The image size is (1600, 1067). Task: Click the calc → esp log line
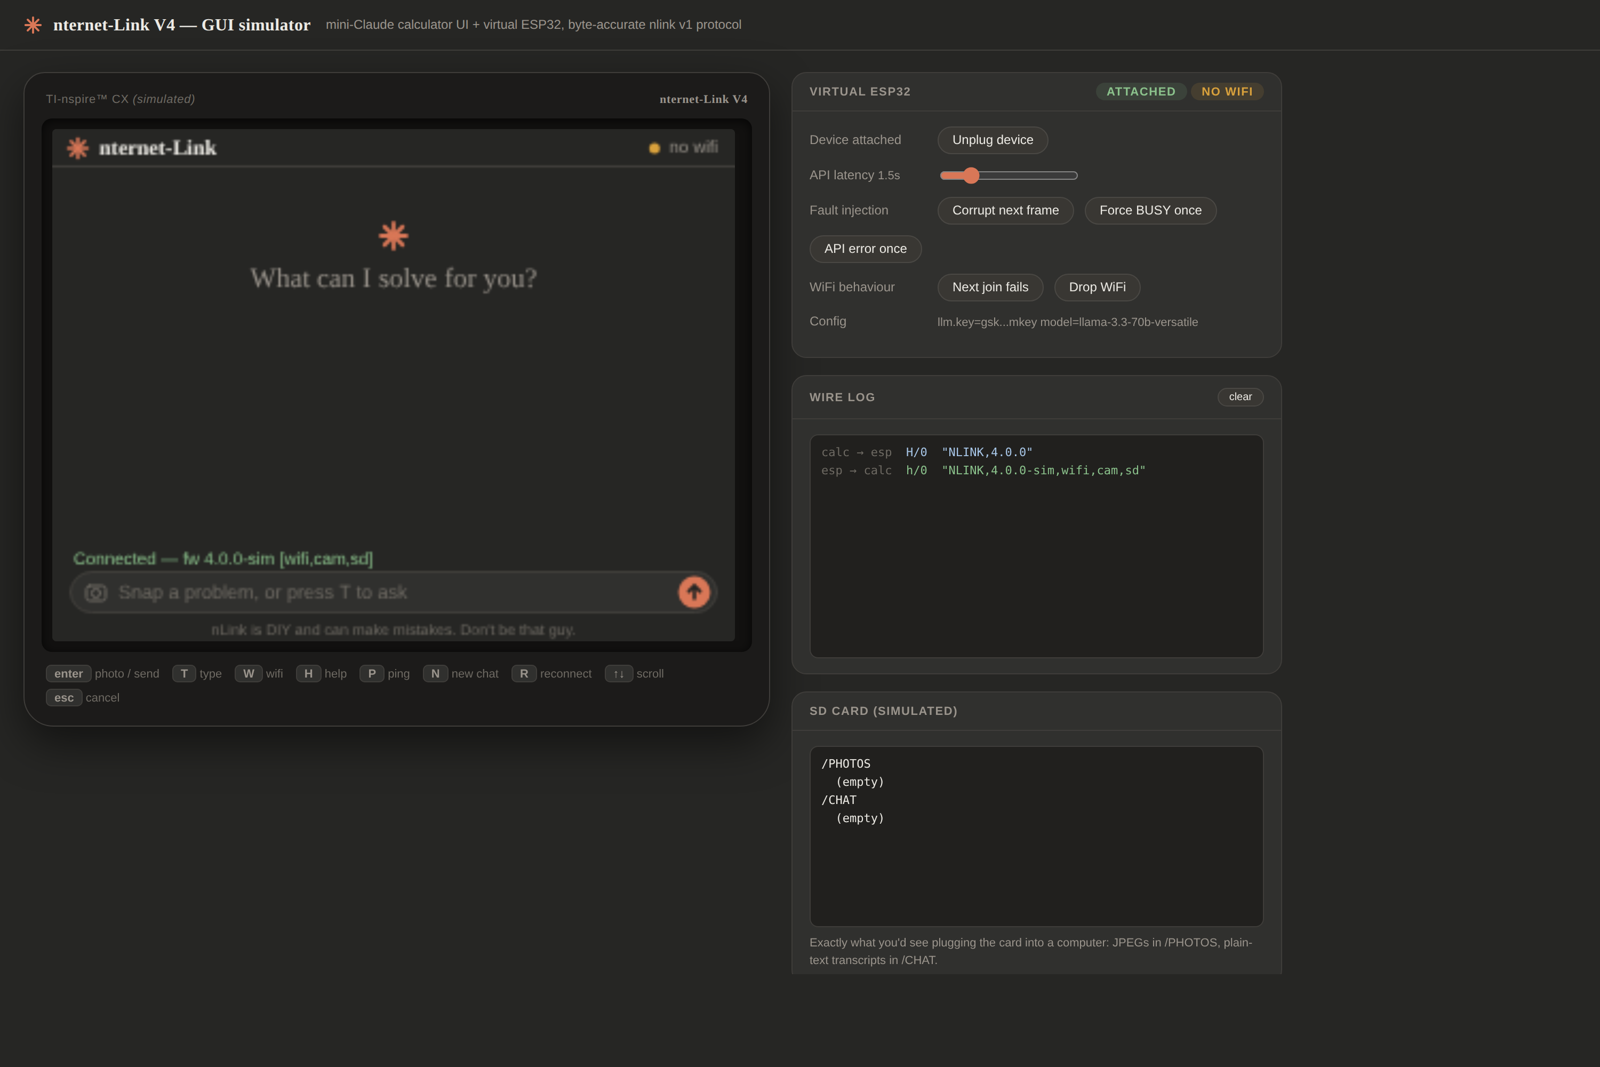[927, 452]
